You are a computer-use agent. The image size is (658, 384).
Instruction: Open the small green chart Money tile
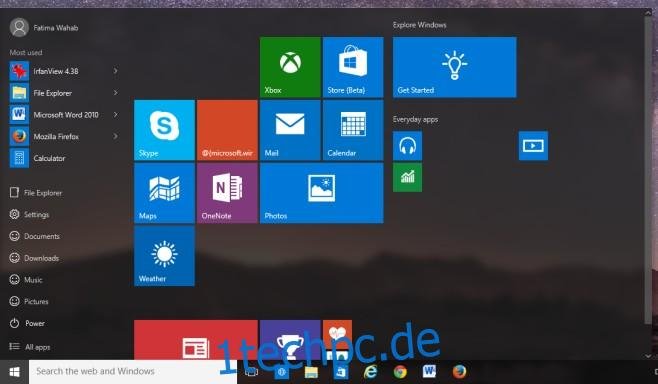pyautogui.click(x=407, y=178)
